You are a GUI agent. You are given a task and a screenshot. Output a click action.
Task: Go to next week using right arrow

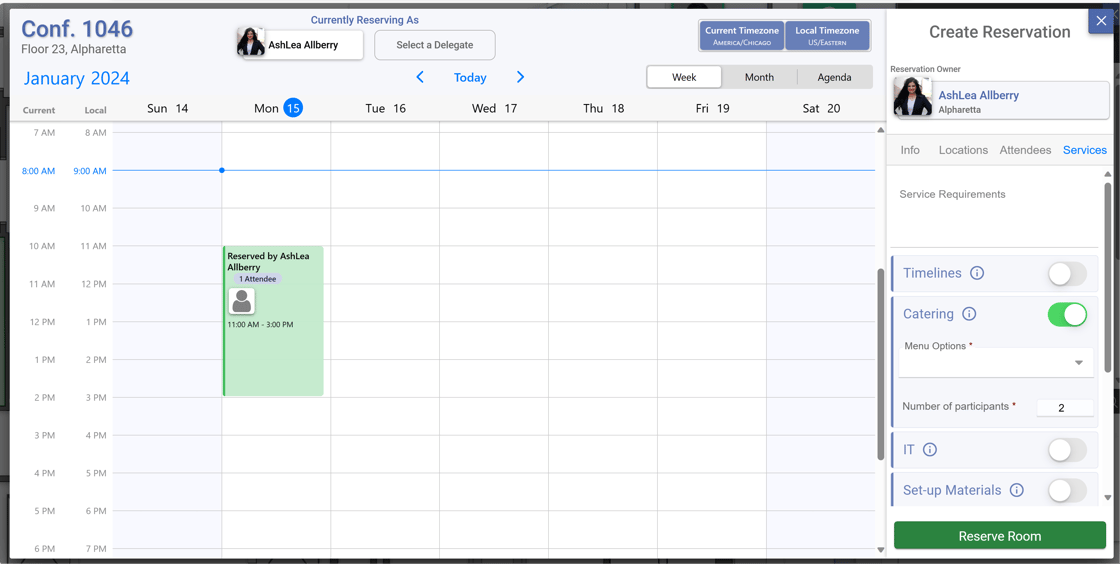point(520,77)
